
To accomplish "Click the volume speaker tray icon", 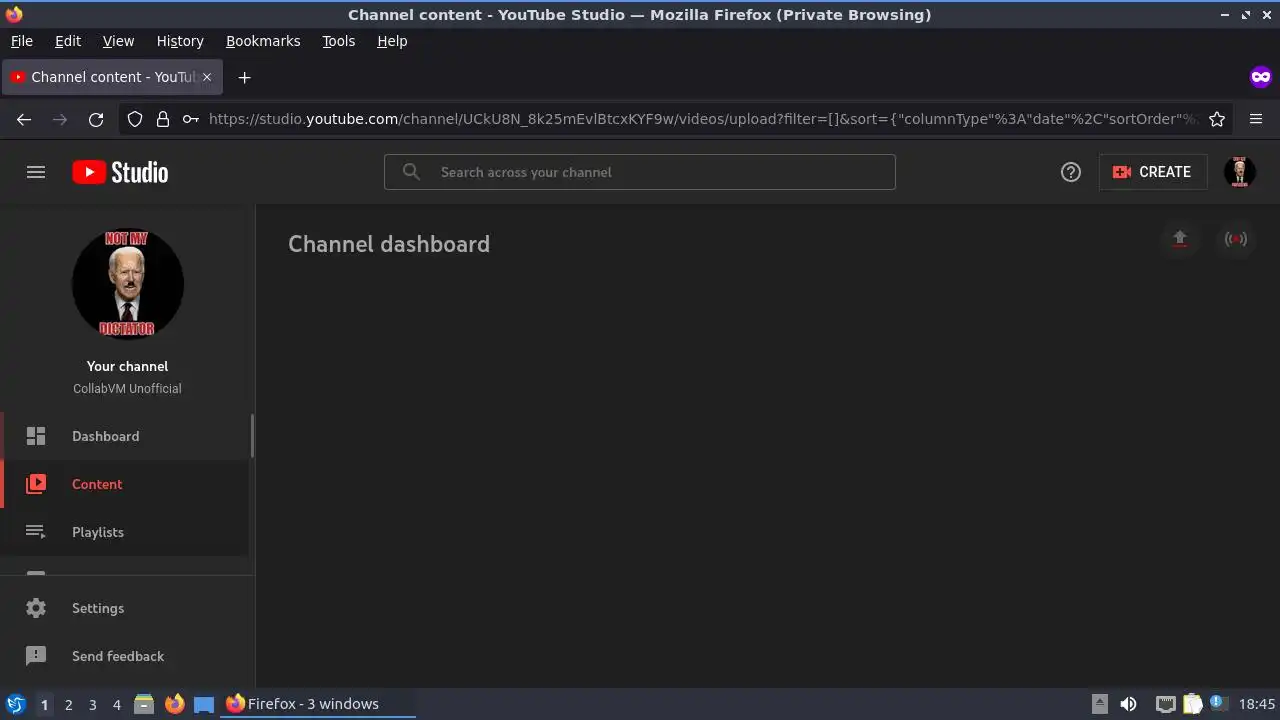I will point(1128,704).
